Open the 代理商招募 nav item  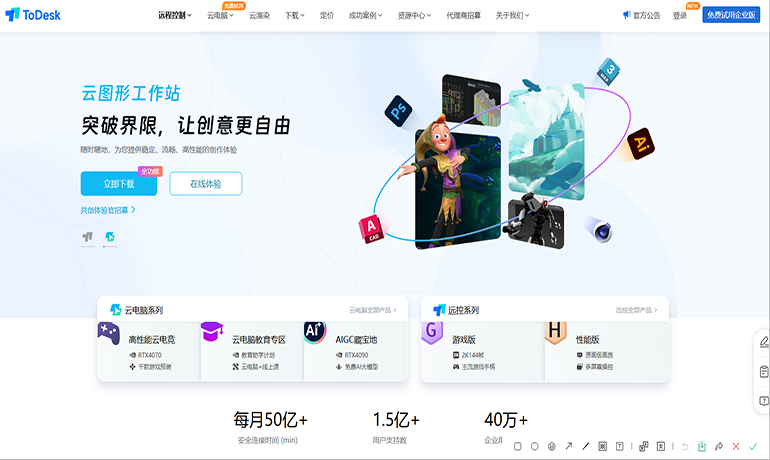click(x=464, y=15)
